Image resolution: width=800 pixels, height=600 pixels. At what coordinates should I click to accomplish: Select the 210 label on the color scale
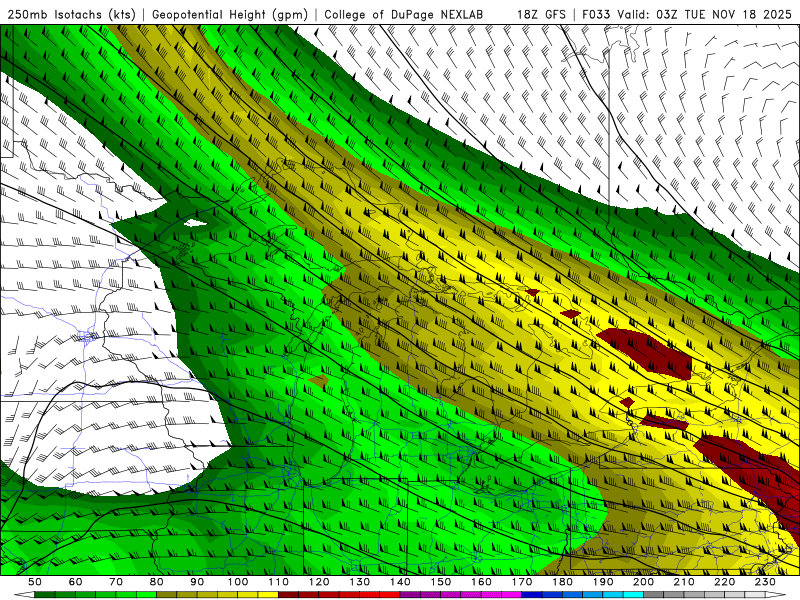tap(684, 582)
